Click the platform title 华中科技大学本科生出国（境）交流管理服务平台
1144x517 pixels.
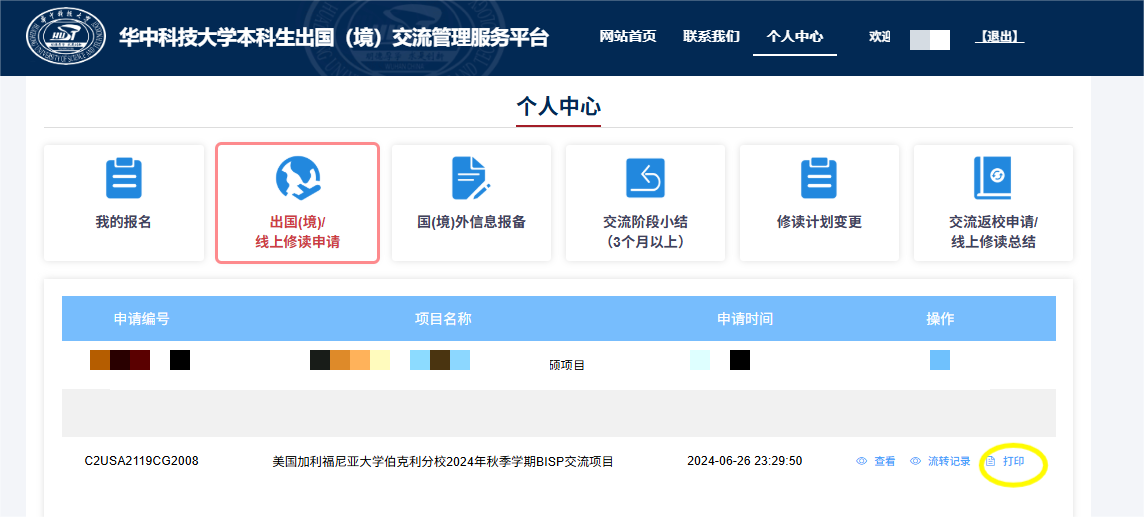tap(334, 38)
